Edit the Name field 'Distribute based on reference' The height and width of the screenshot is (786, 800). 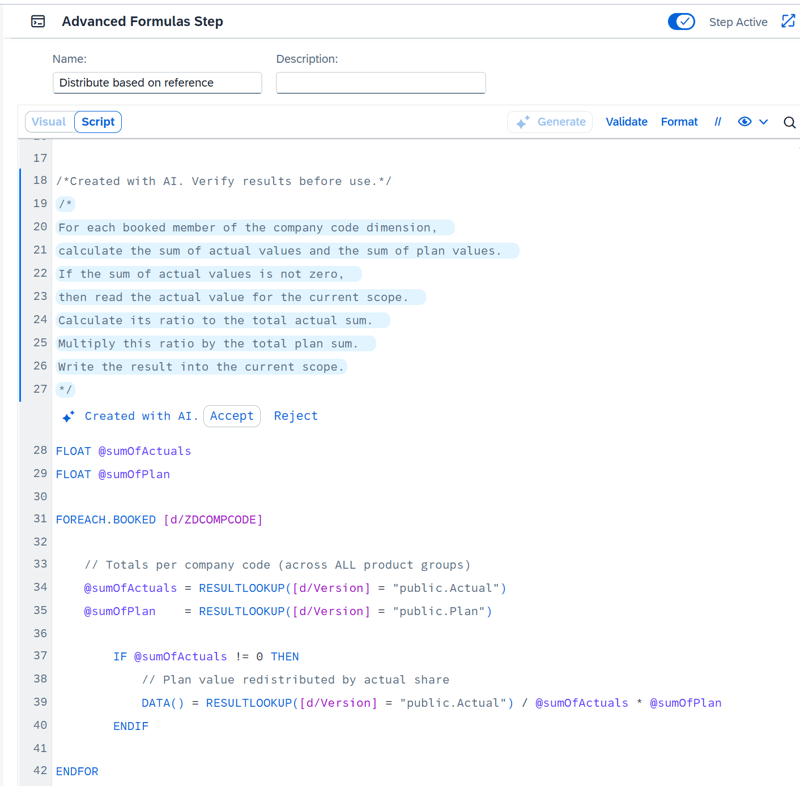tap(157, 83)
